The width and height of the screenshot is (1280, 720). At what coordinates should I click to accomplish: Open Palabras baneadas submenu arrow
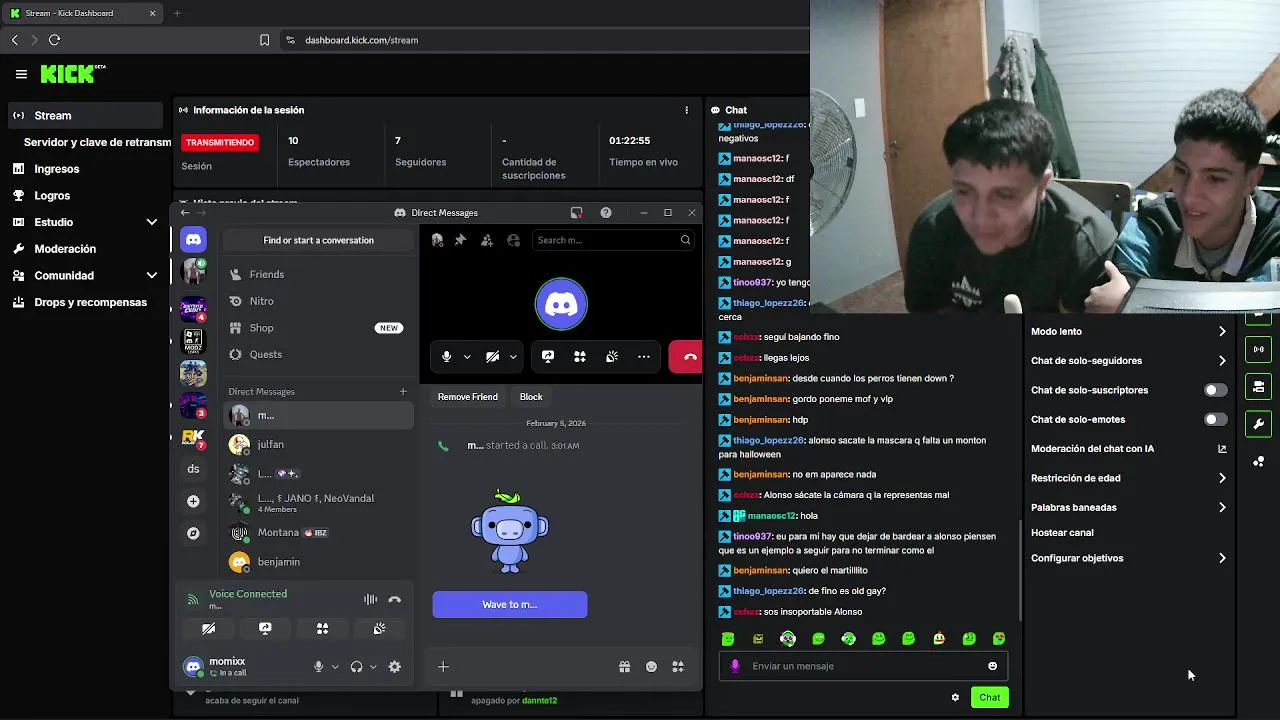1222,507
